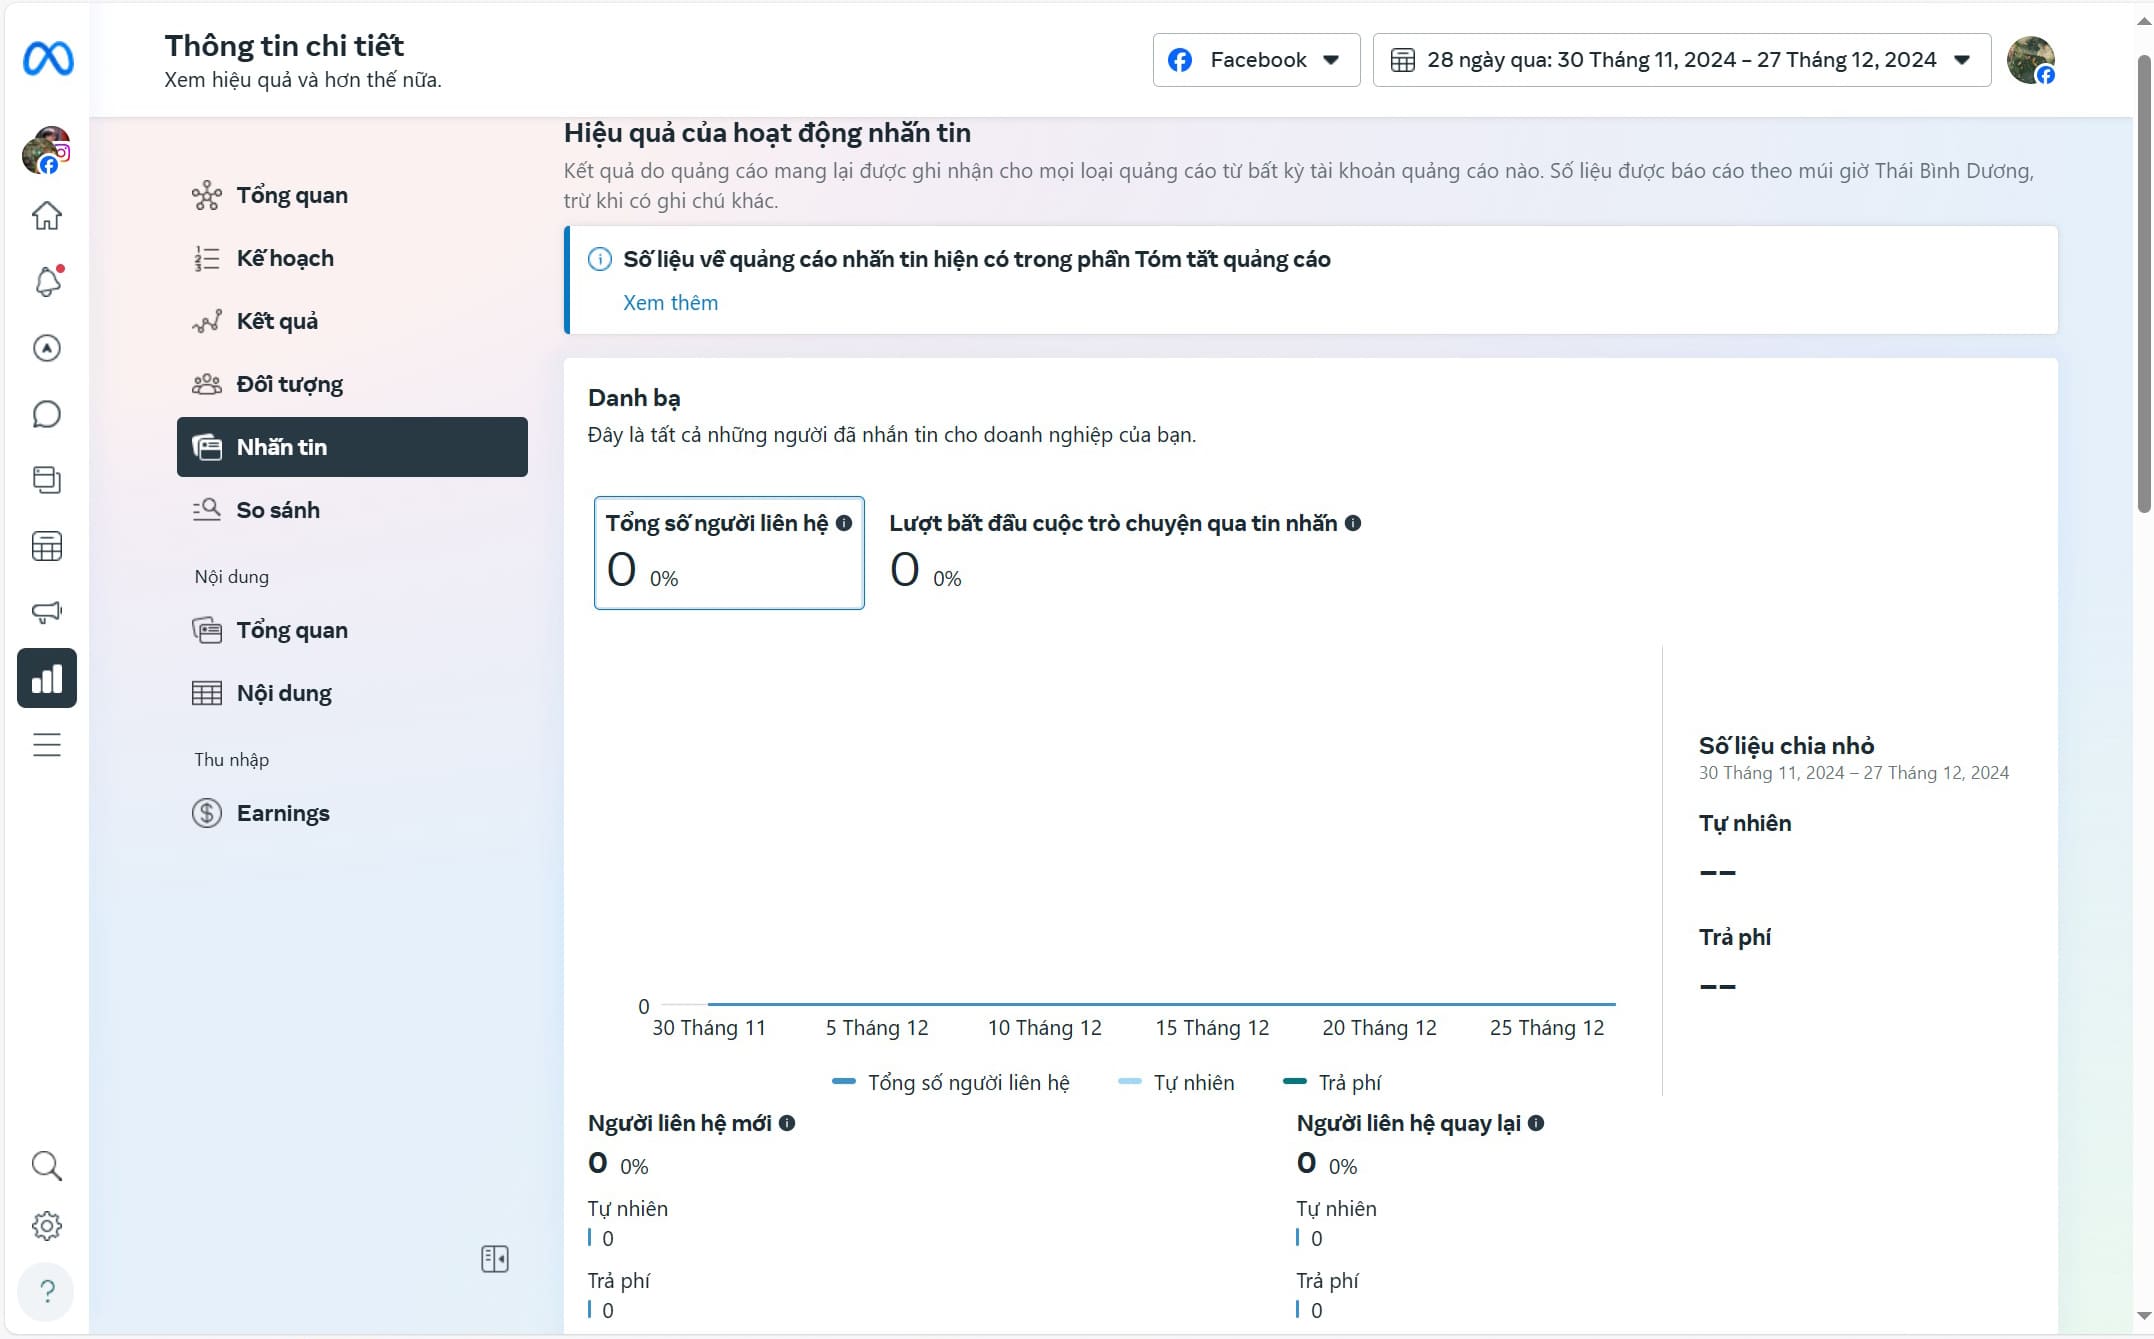This screenshot has height=1339, width=2154.
Task: Open notifications bell icon
Action: pyautogui.click(x=47, y=282)
